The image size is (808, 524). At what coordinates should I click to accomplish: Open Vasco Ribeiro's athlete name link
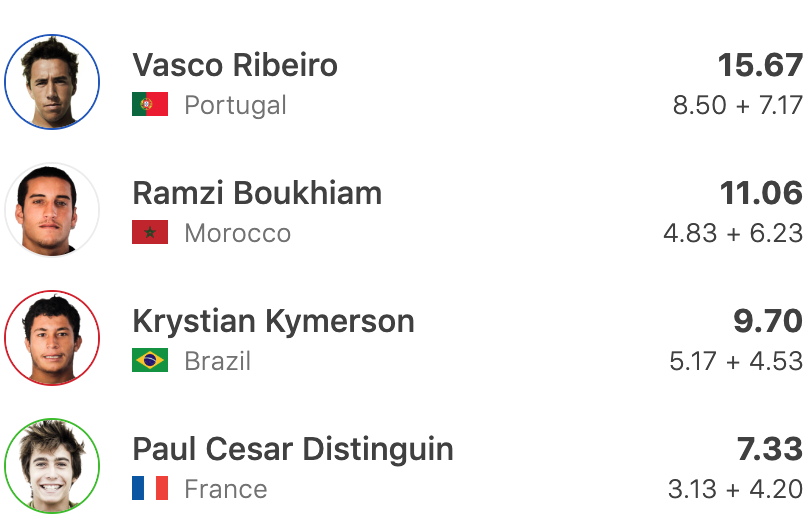(x=235, y=65)
